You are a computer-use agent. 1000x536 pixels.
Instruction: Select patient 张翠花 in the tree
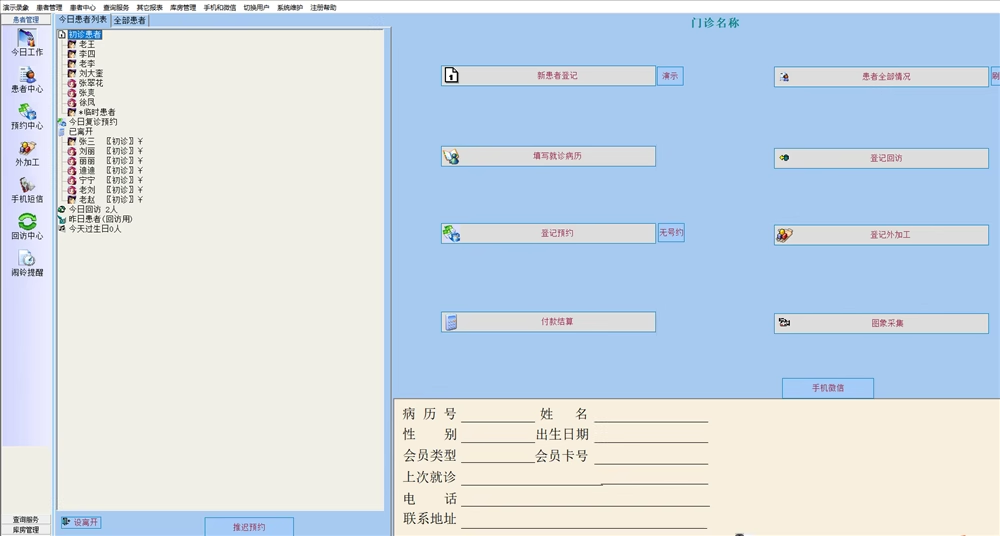pyautogui.click(x=91, y=83)
